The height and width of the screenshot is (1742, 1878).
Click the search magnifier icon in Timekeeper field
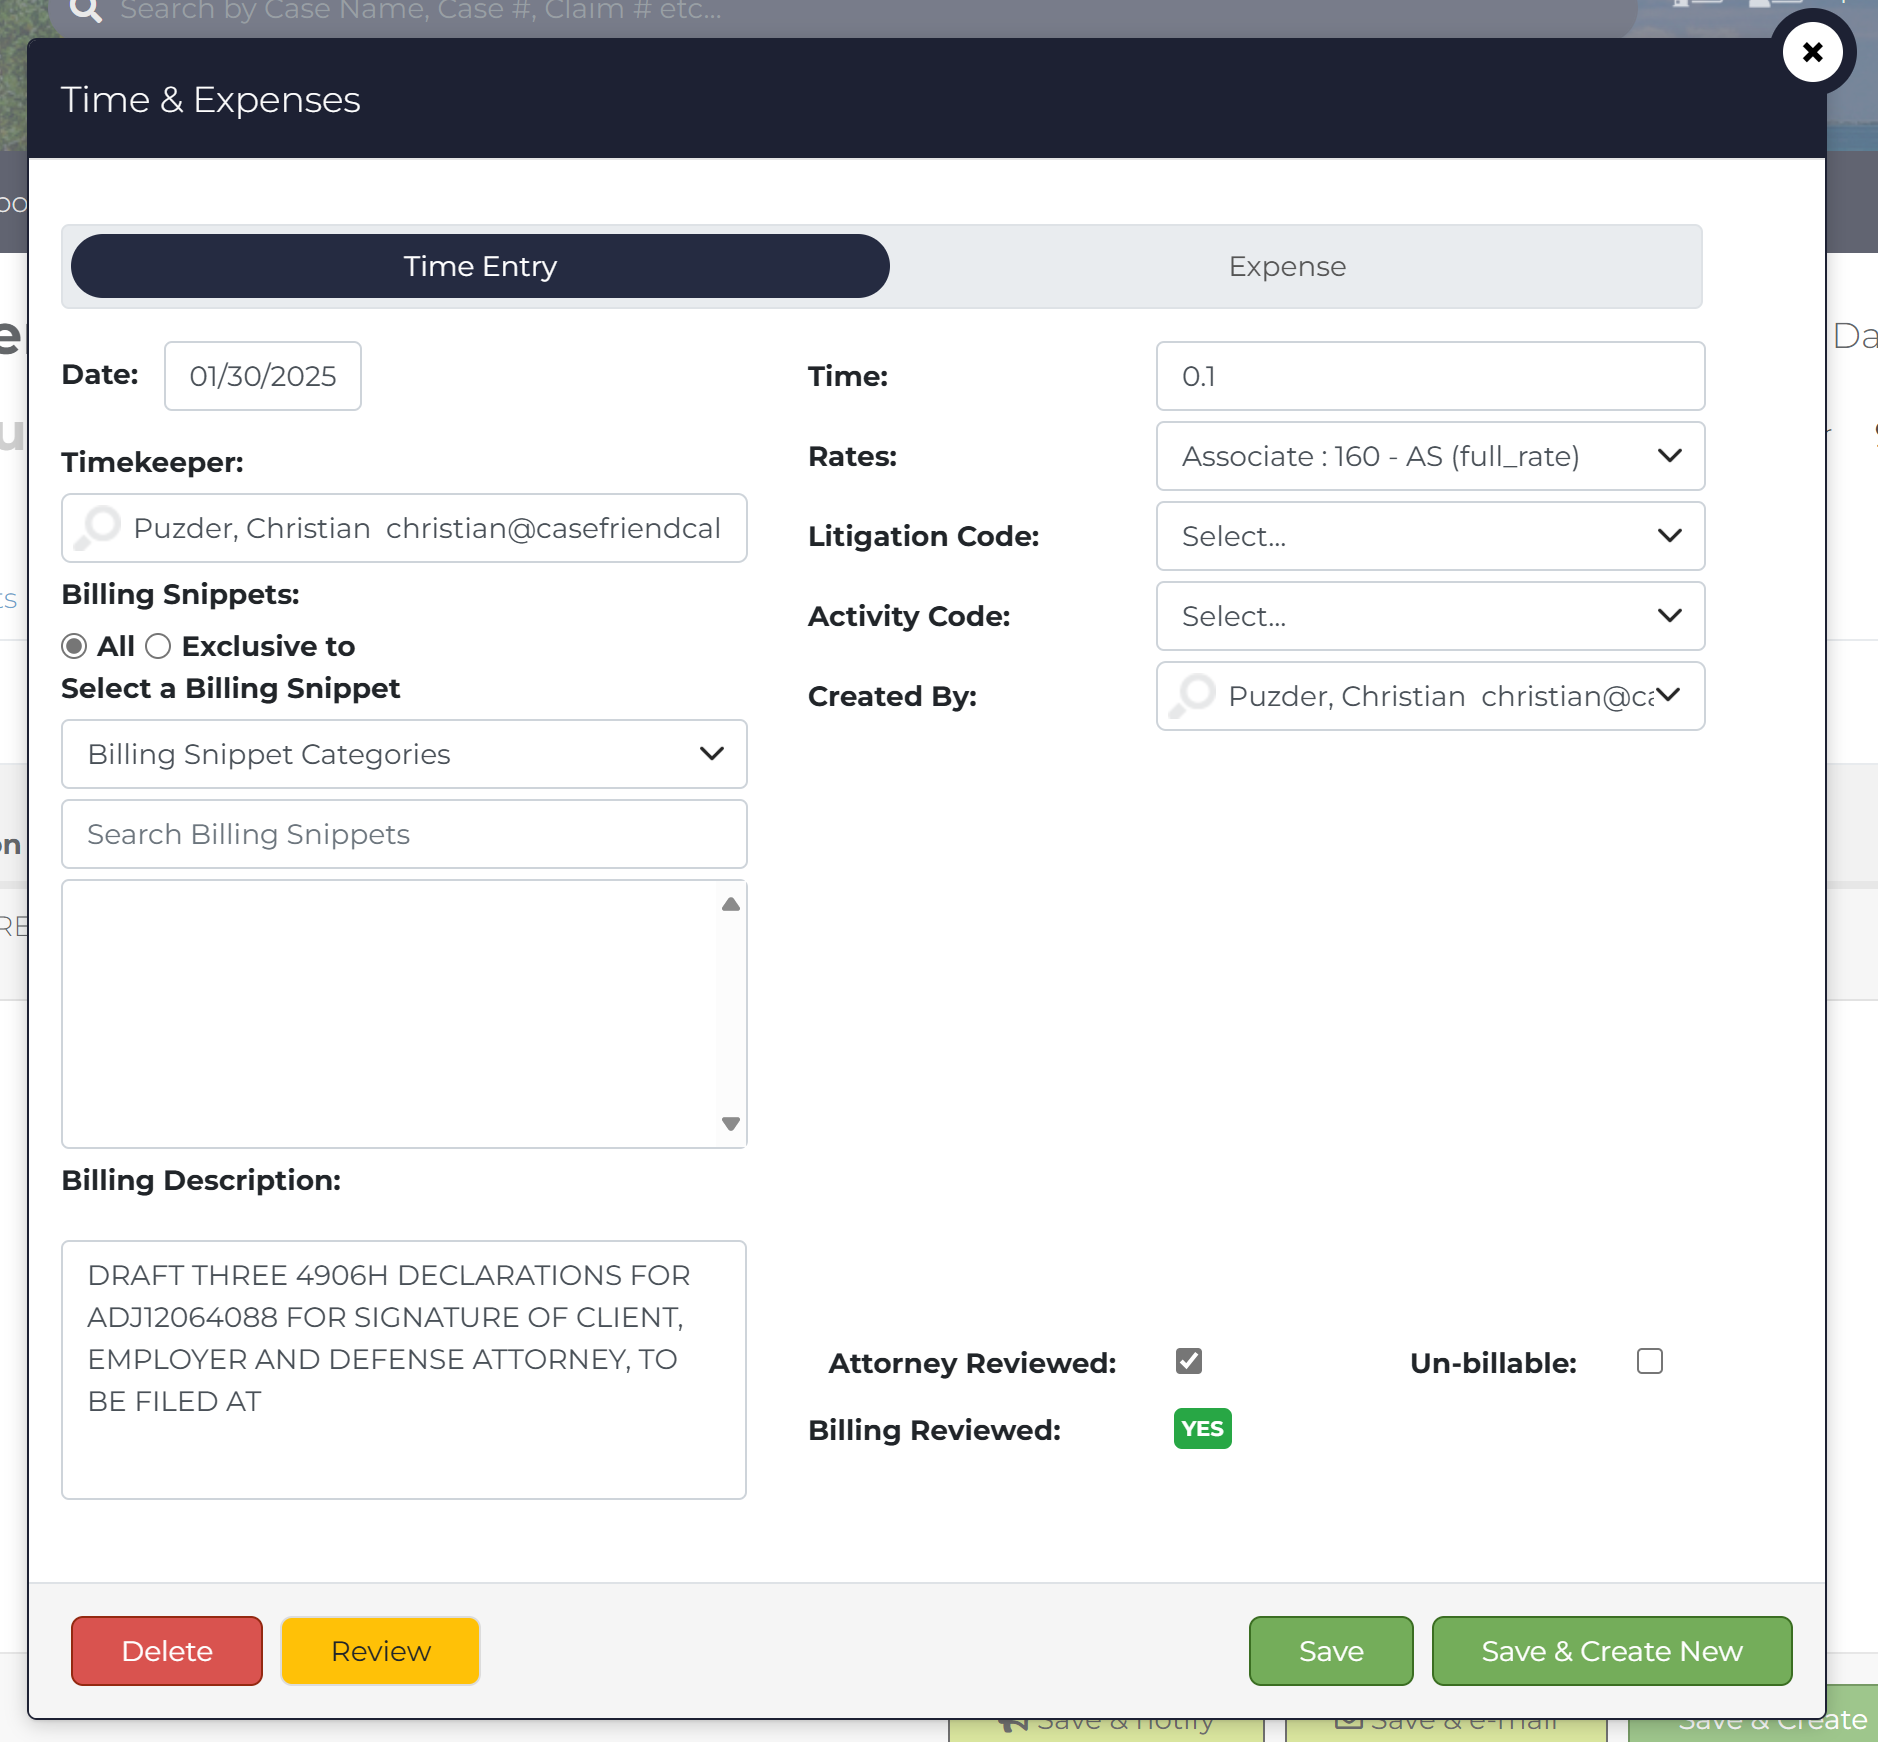click(x=99, y=527)
